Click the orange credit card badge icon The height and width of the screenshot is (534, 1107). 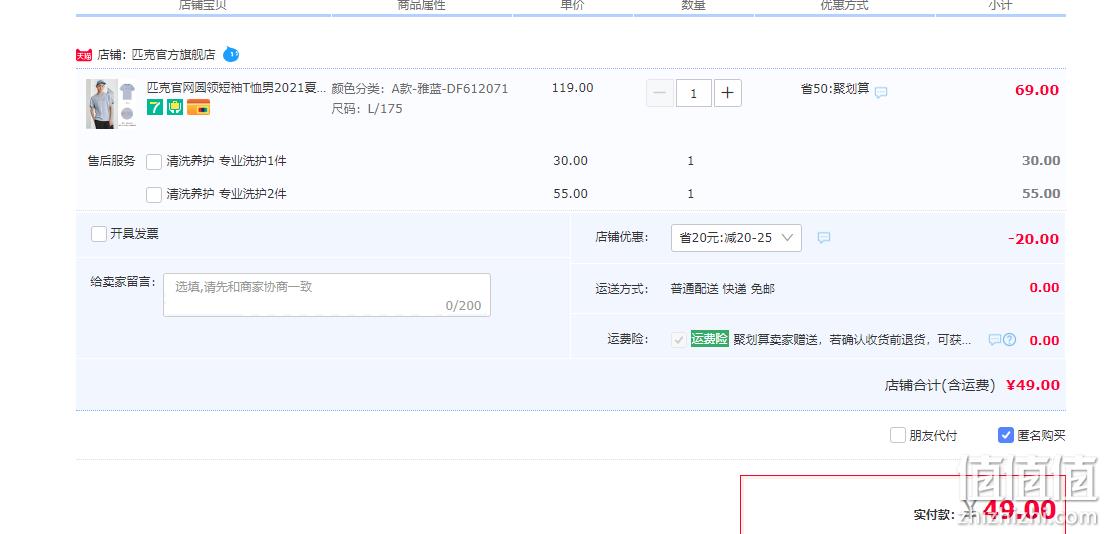click(198, 107)
